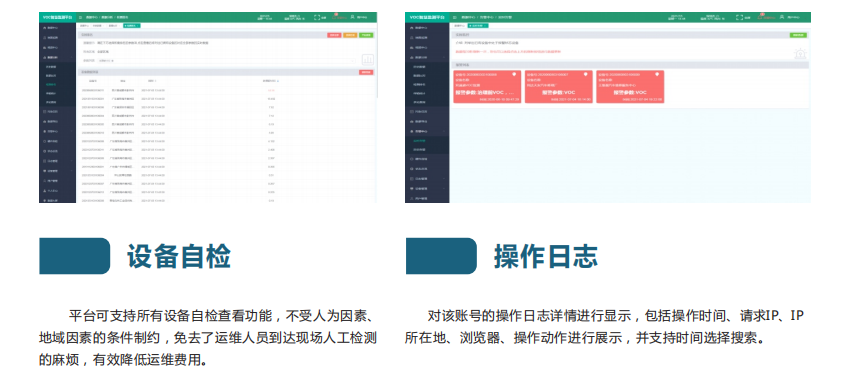850x385 pixels.
Task: Click the red button above the data table
Action: [366, 72]
